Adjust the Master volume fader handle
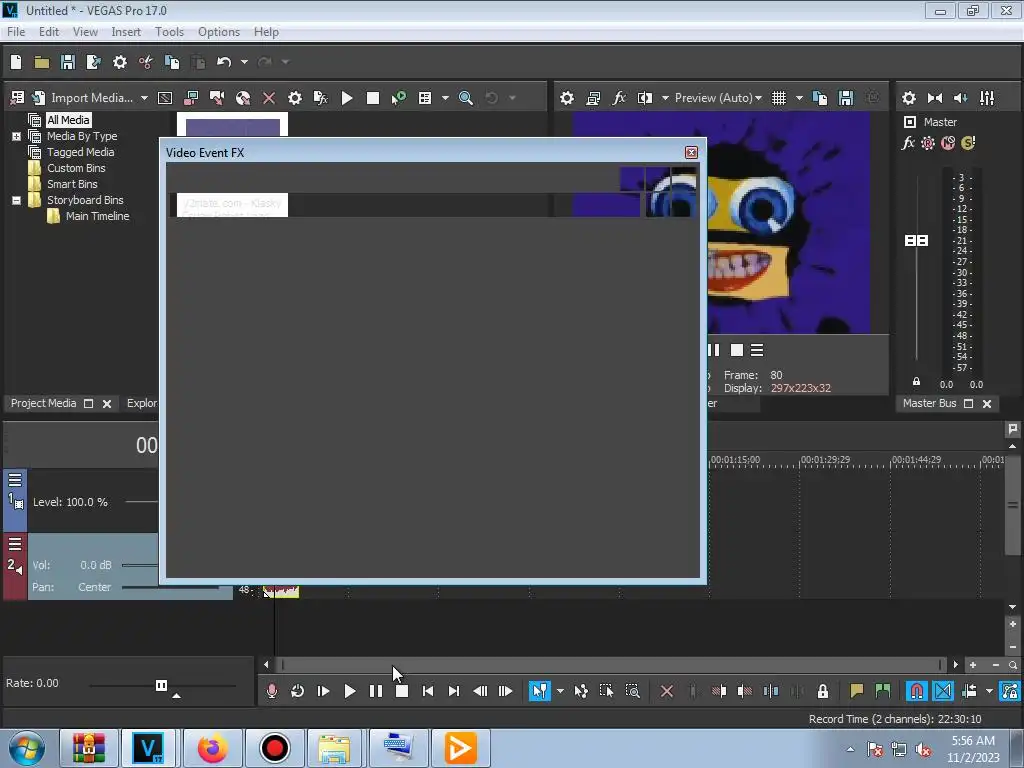Screen dimensions: 1024x768 pyautogui.click(x=916, y=241)
